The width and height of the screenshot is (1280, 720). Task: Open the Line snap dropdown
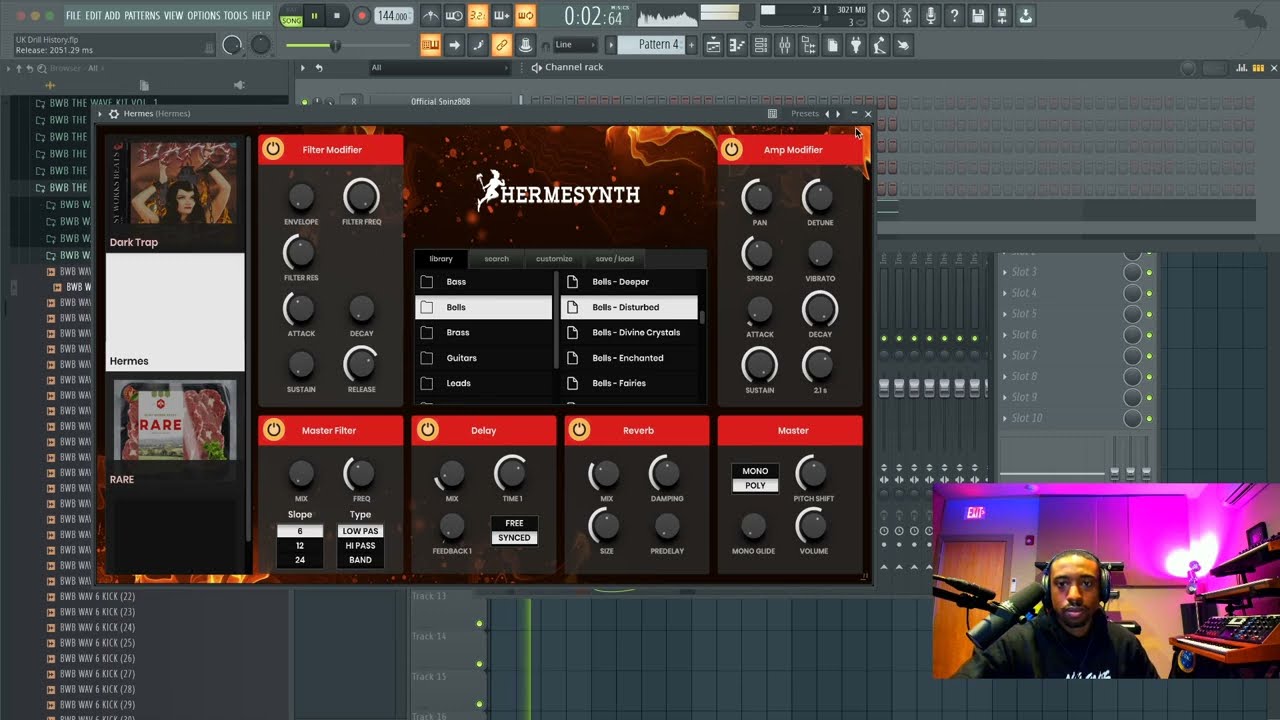(x=575, y=45)
